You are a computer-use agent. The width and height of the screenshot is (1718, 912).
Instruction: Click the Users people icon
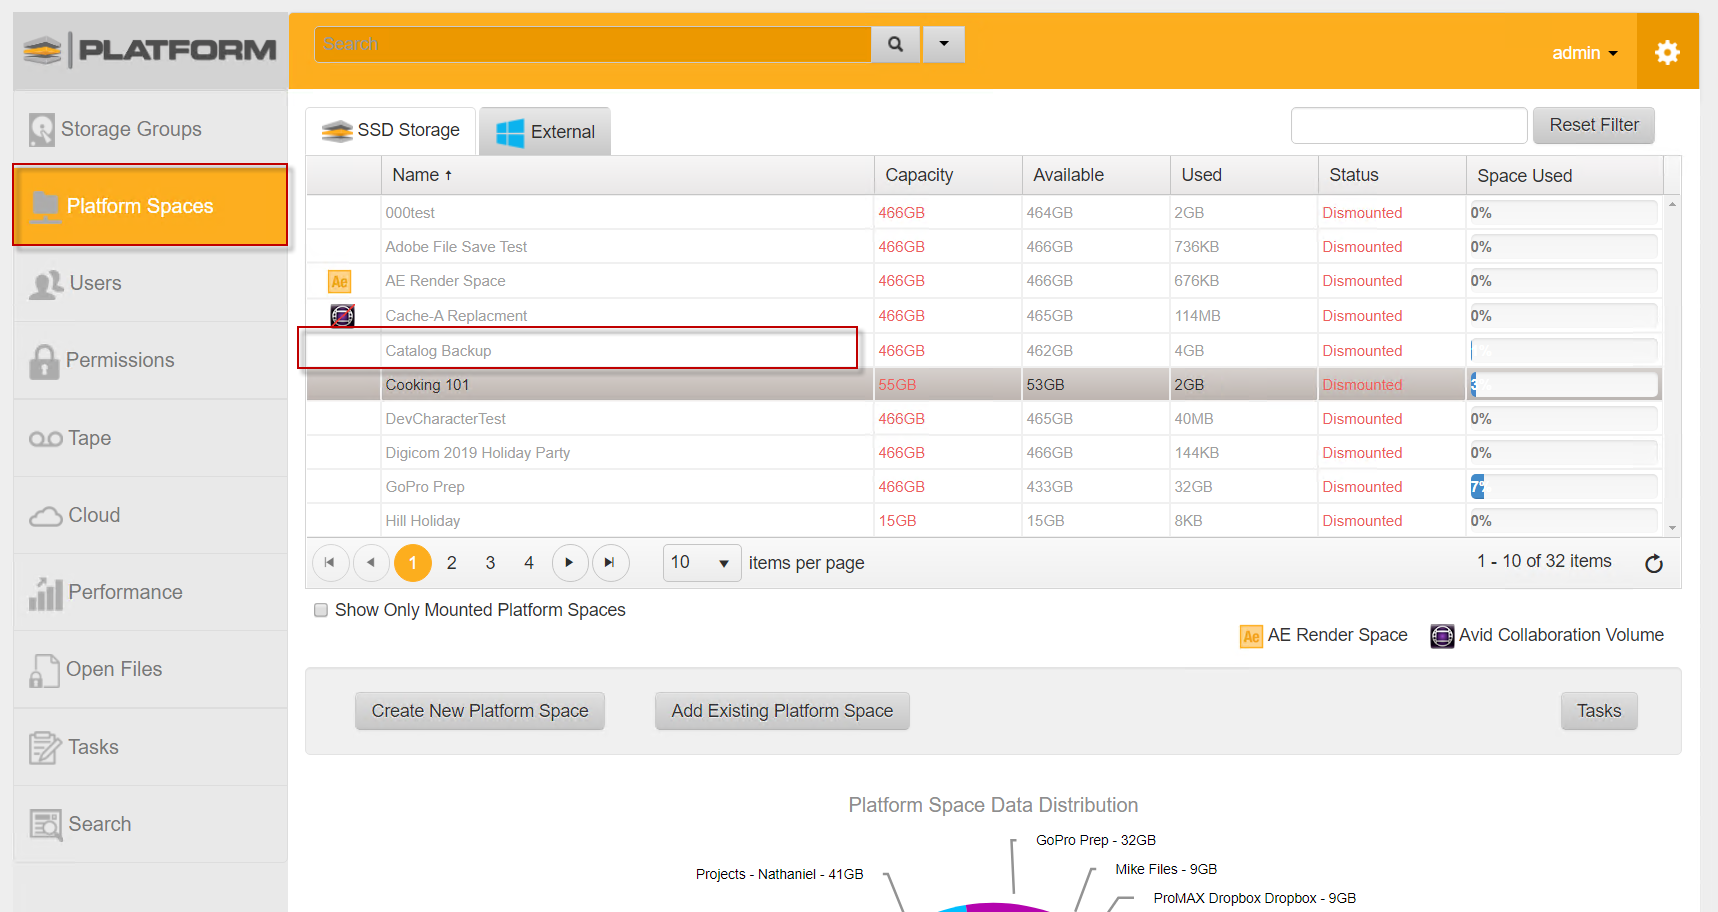tap(46, 284)
